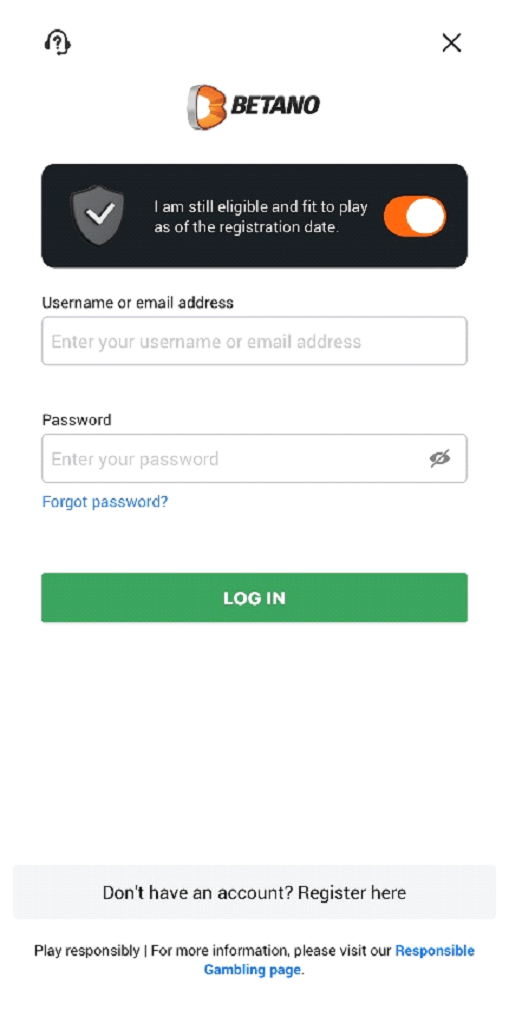This screenshot has height=1011, width=509.
Task: Tap the orange Betano B emblem
Action: (x=206, y=106)
